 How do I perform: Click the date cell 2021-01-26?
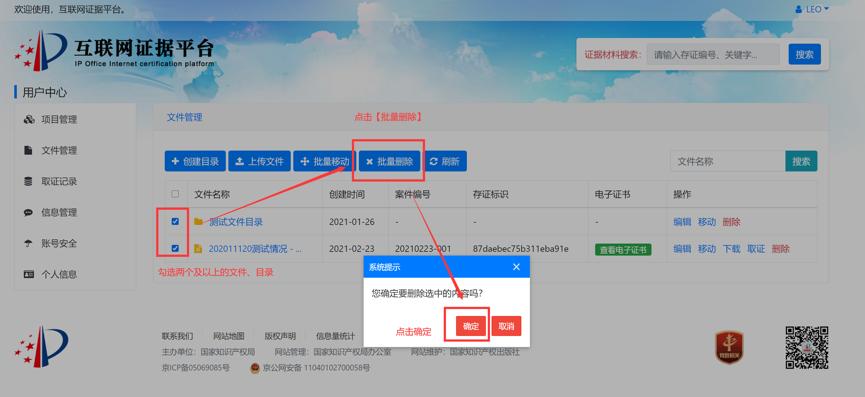352,222
